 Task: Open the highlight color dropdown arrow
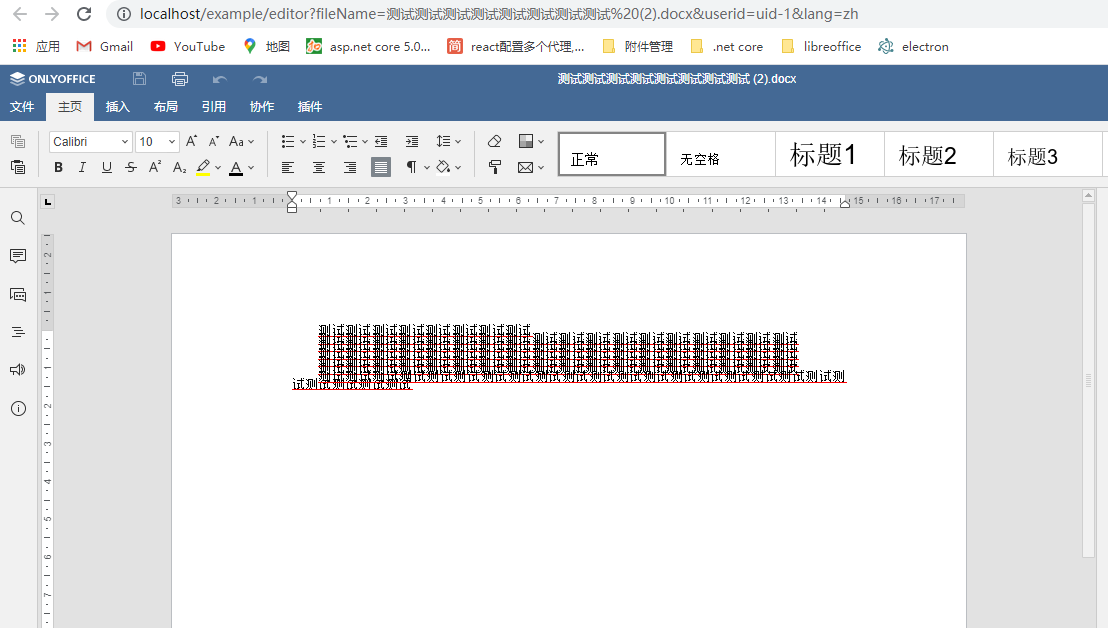tap(218, 168)
